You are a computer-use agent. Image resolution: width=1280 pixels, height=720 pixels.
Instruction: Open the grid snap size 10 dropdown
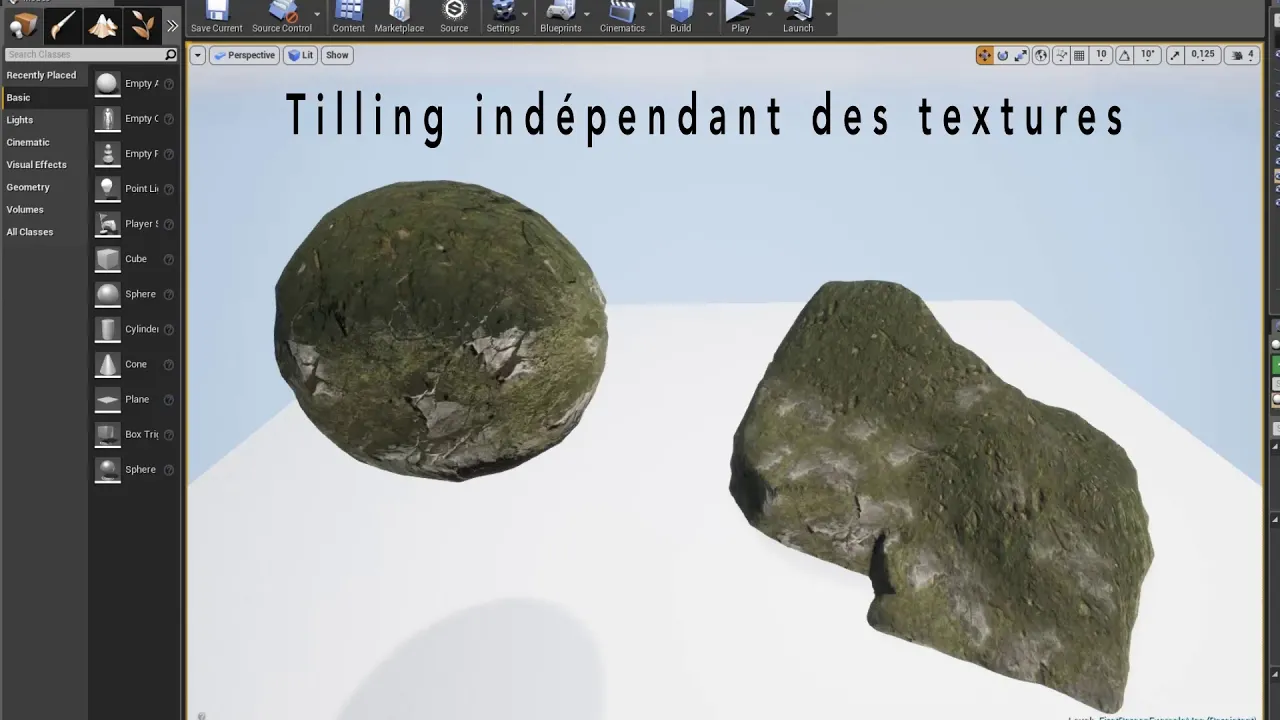point(1102,56)
